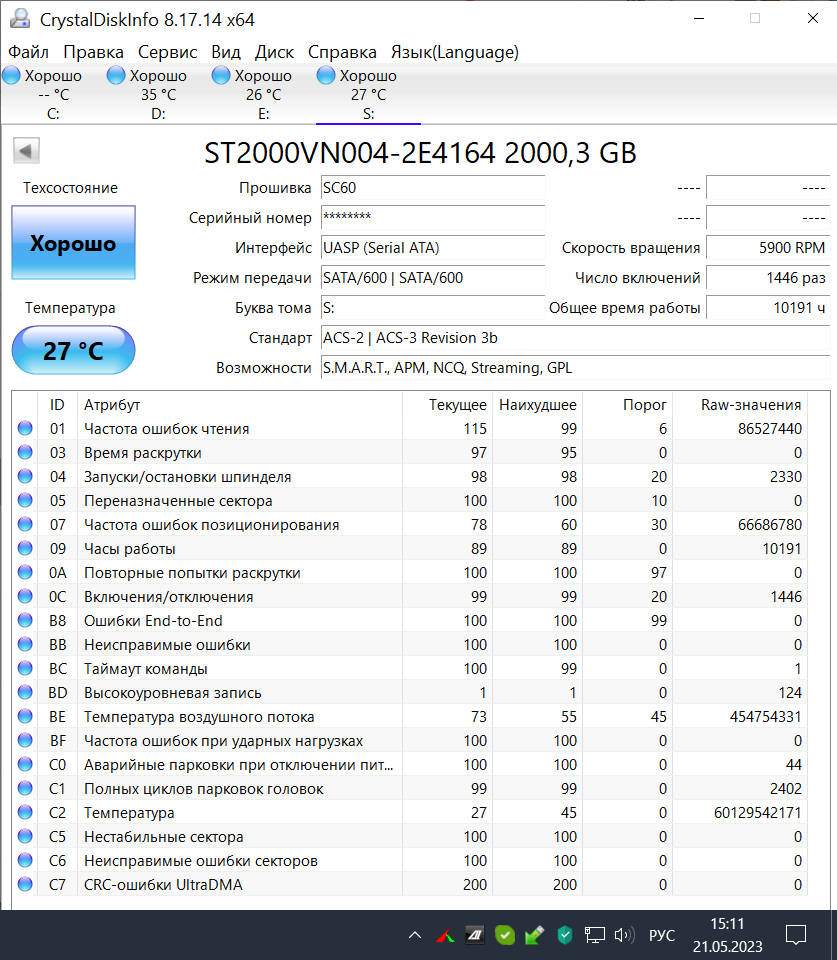Click status icon for Высокоуровневая запись
The width and height of the screenshot is (837, 960).
[25, 692]
